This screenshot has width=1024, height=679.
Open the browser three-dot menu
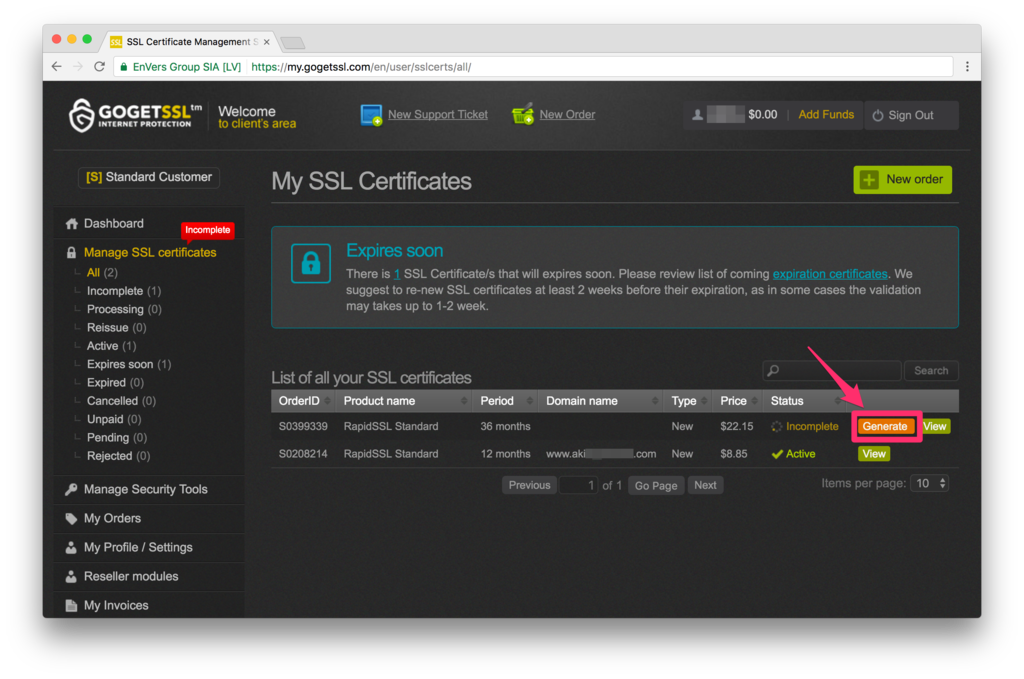[x=967, y=67]
